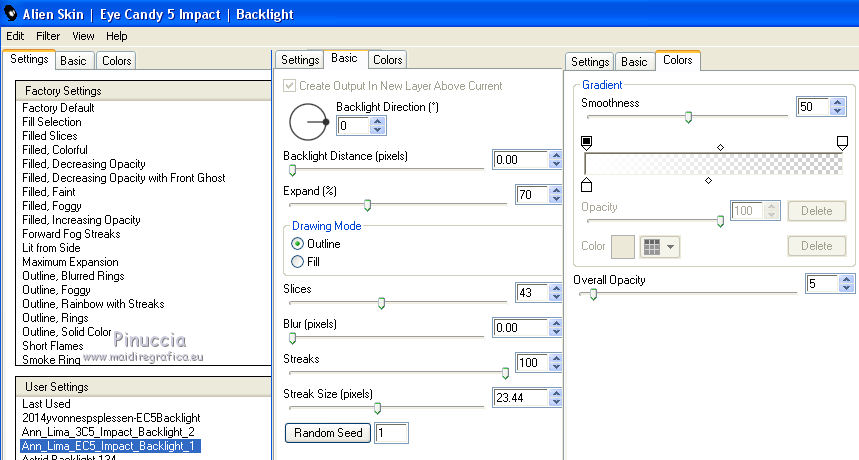Click the Streaks slider thumb
Viewport: 859px width, 460px height.
coord(505,373)
